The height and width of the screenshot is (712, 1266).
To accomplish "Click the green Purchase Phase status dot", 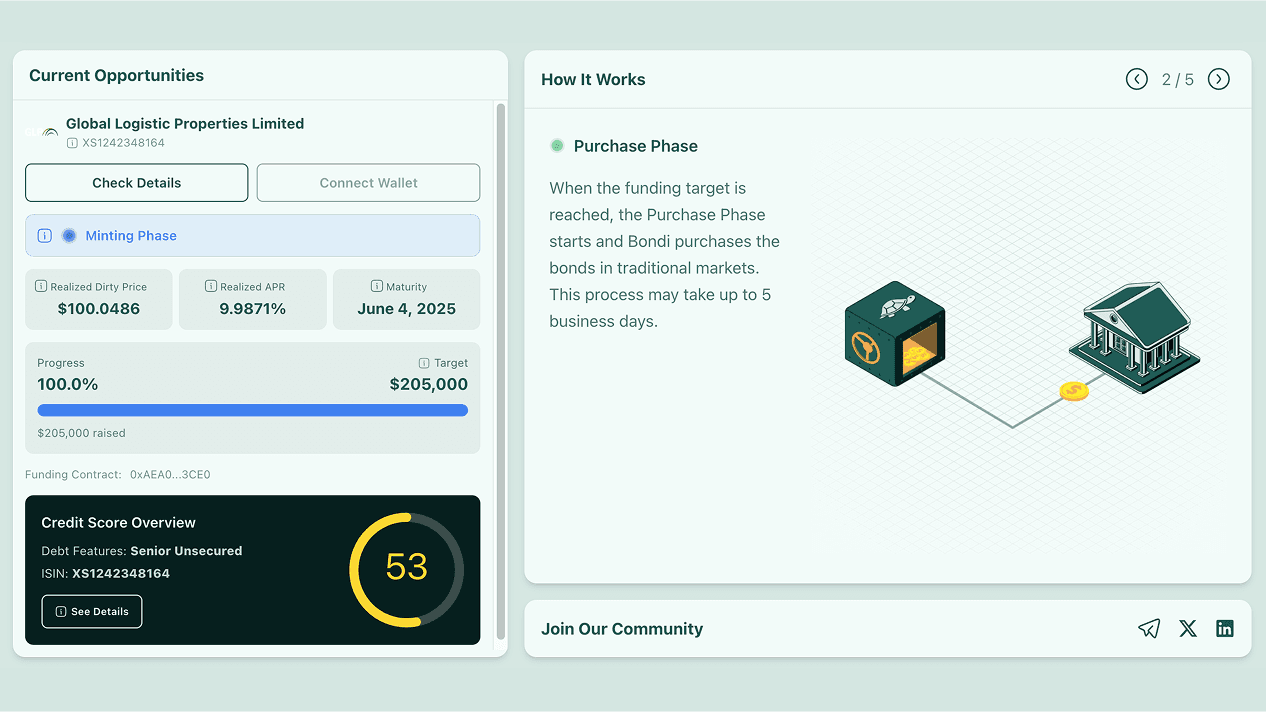I will 557,146.
